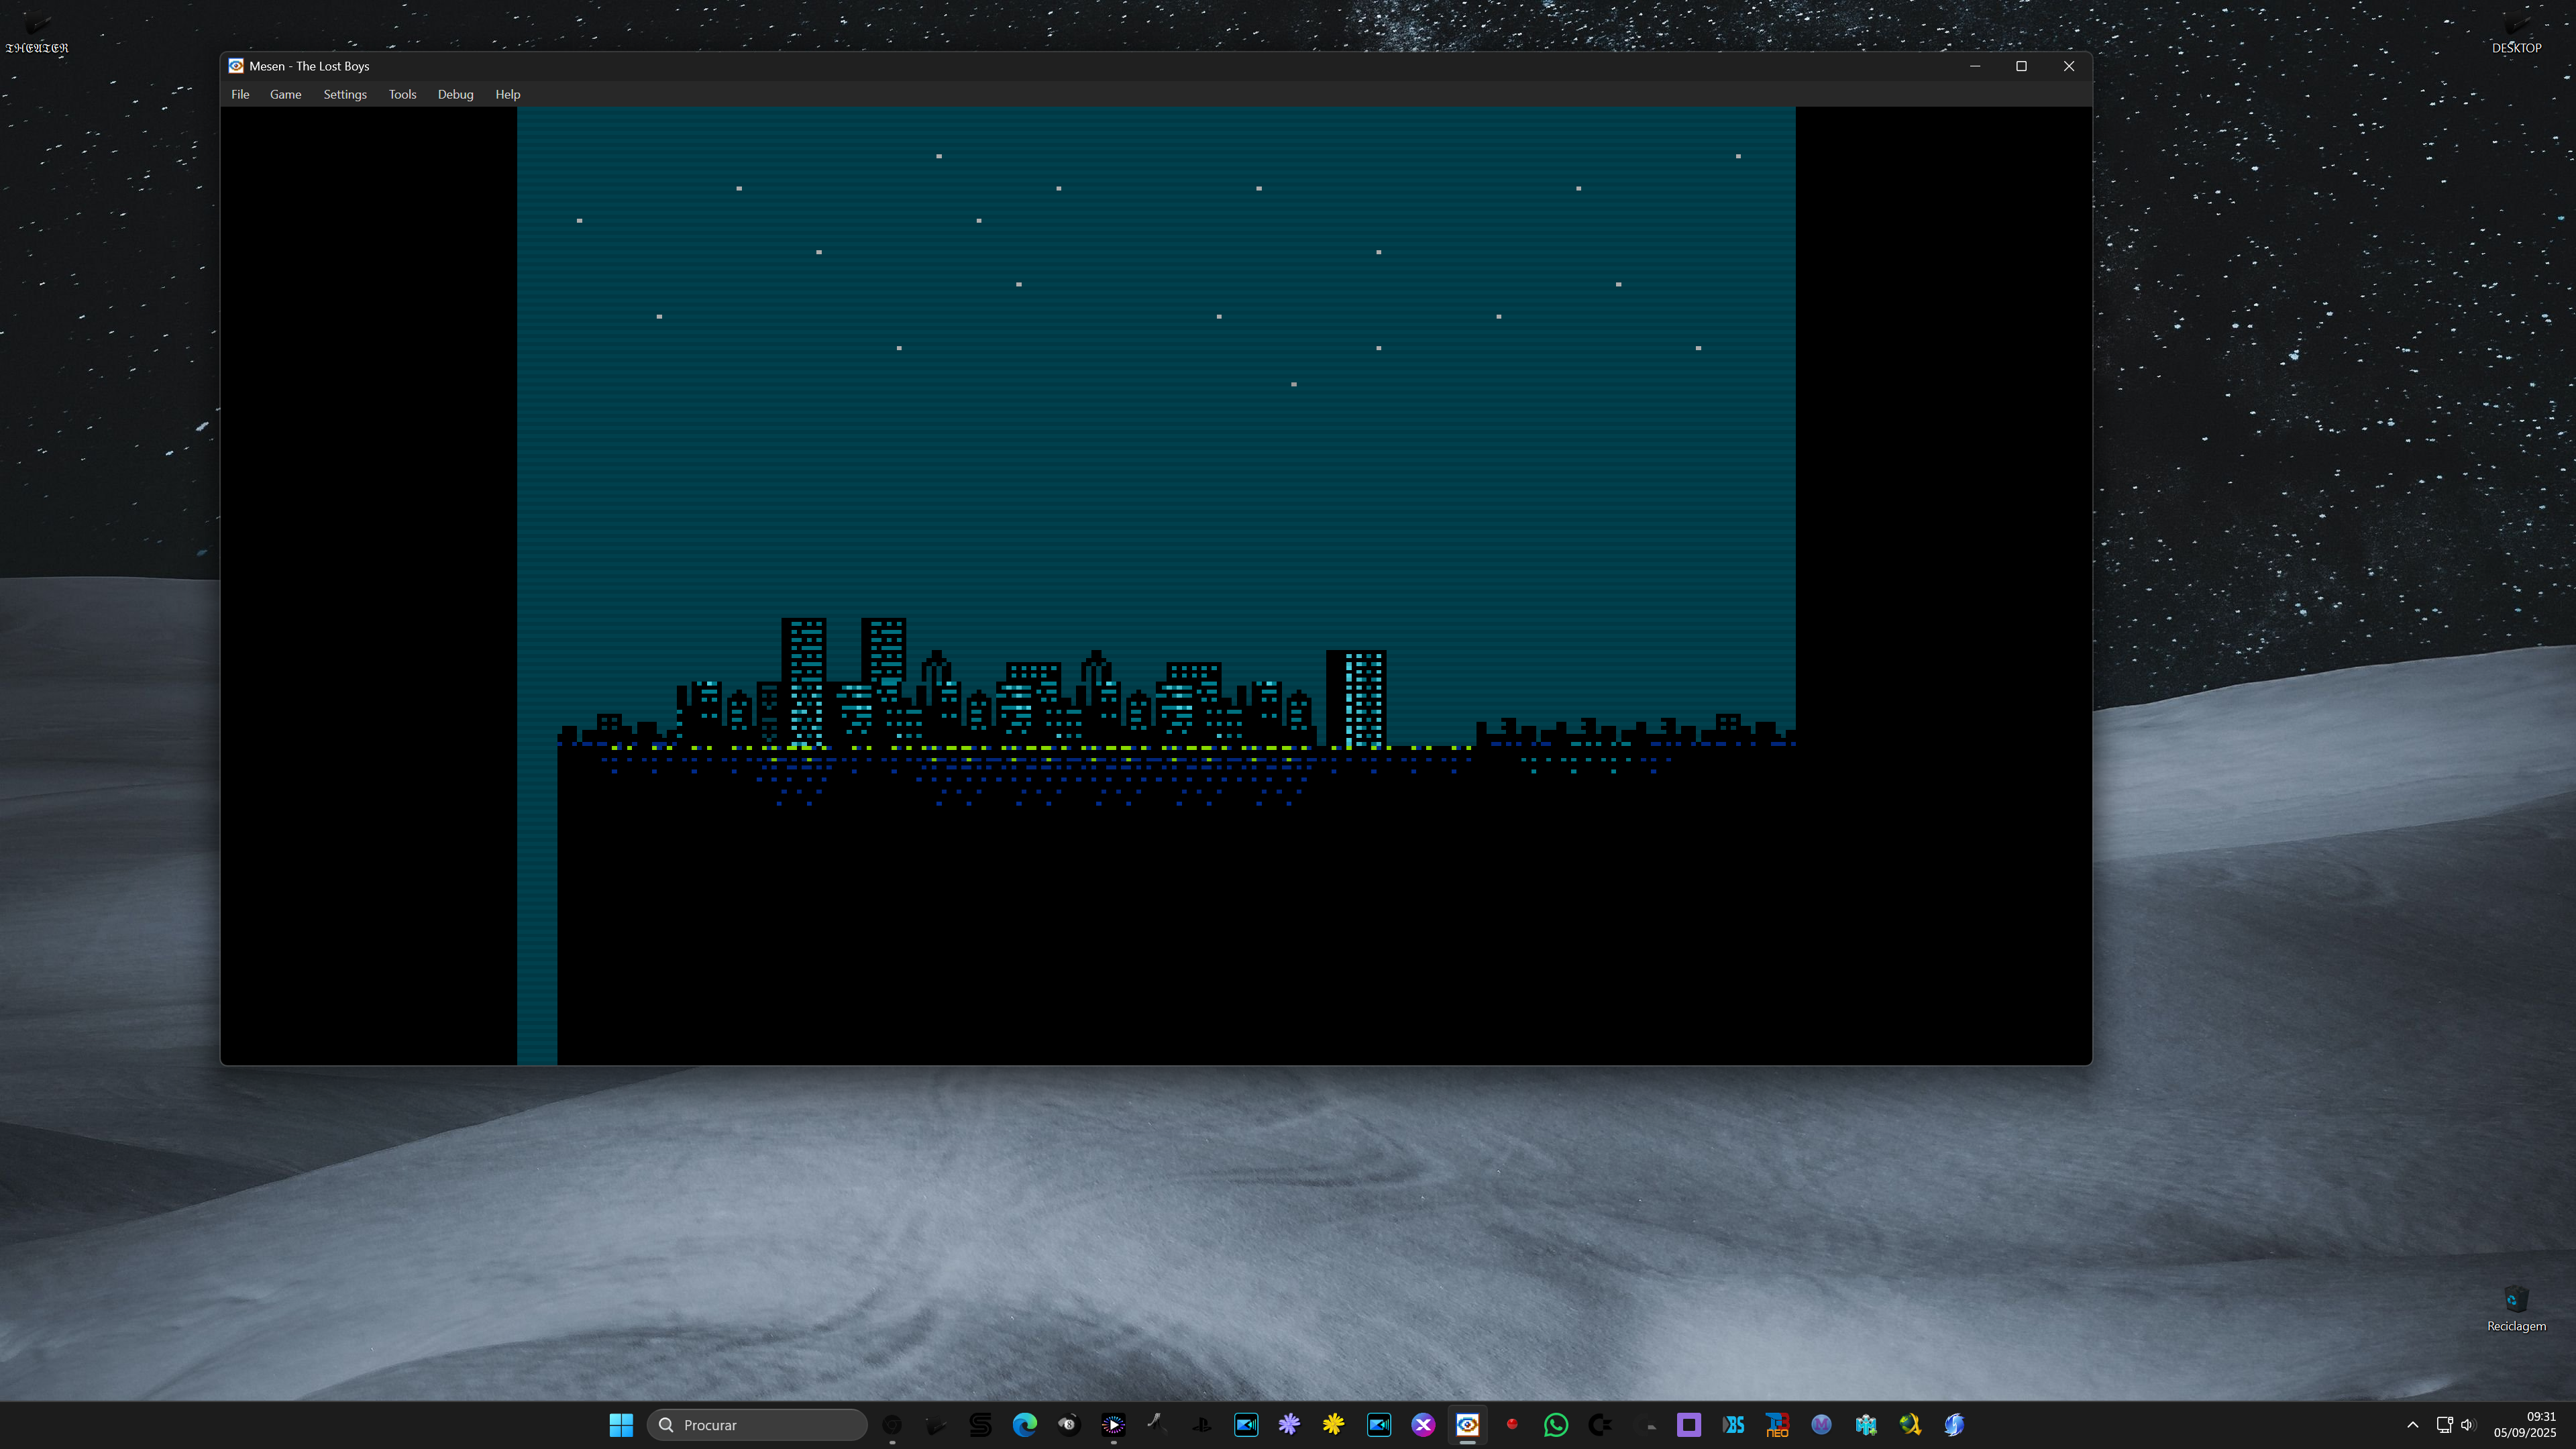Open the media player play-button taskbar icon
The height and width of the screenshot is (1449, 2576).
(1113, 1425)
